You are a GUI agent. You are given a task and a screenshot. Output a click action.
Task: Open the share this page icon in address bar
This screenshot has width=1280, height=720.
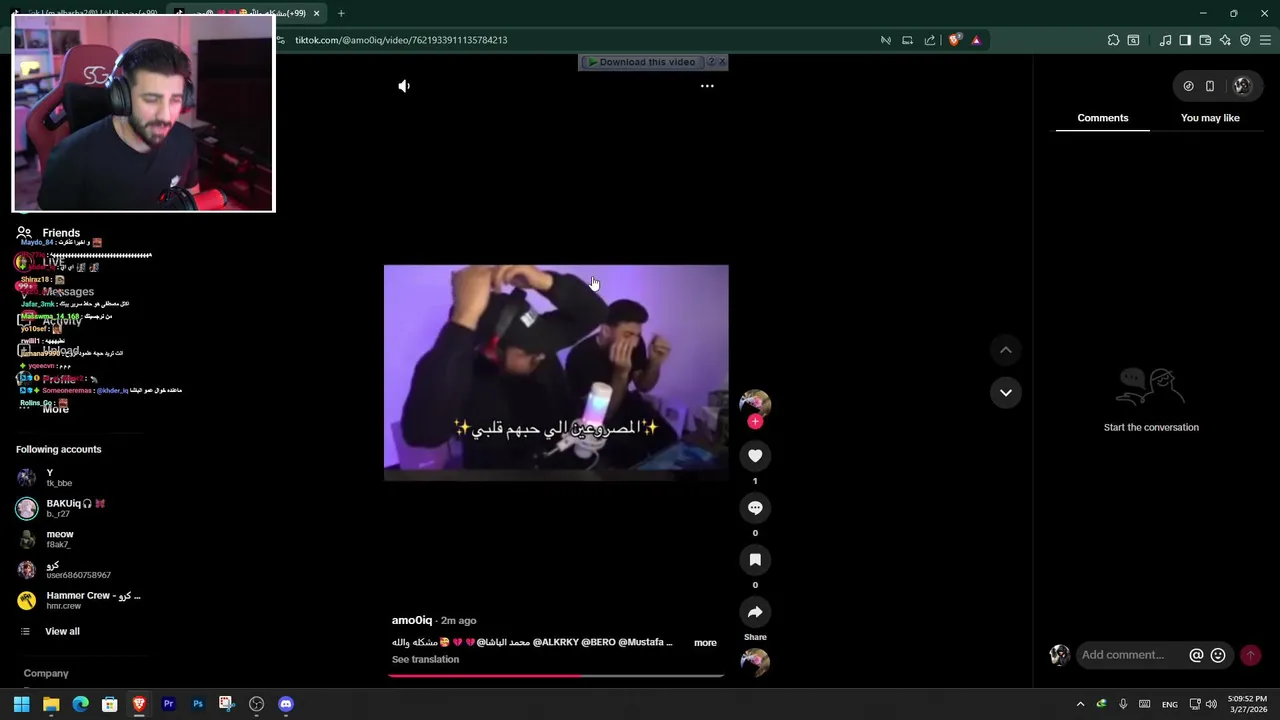click(930, 40)
